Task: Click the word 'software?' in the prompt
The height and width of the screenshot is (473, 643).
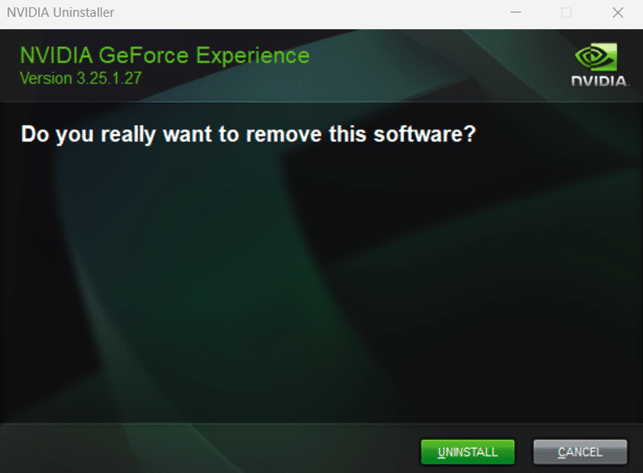Action: 424,134
